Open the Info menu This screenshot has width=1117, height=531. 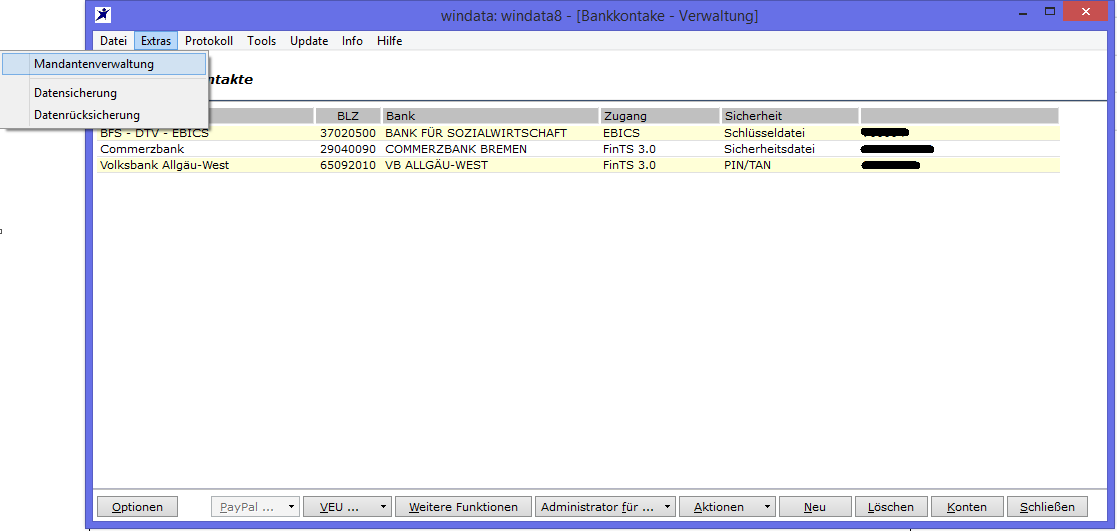click(x=352, y=41)
